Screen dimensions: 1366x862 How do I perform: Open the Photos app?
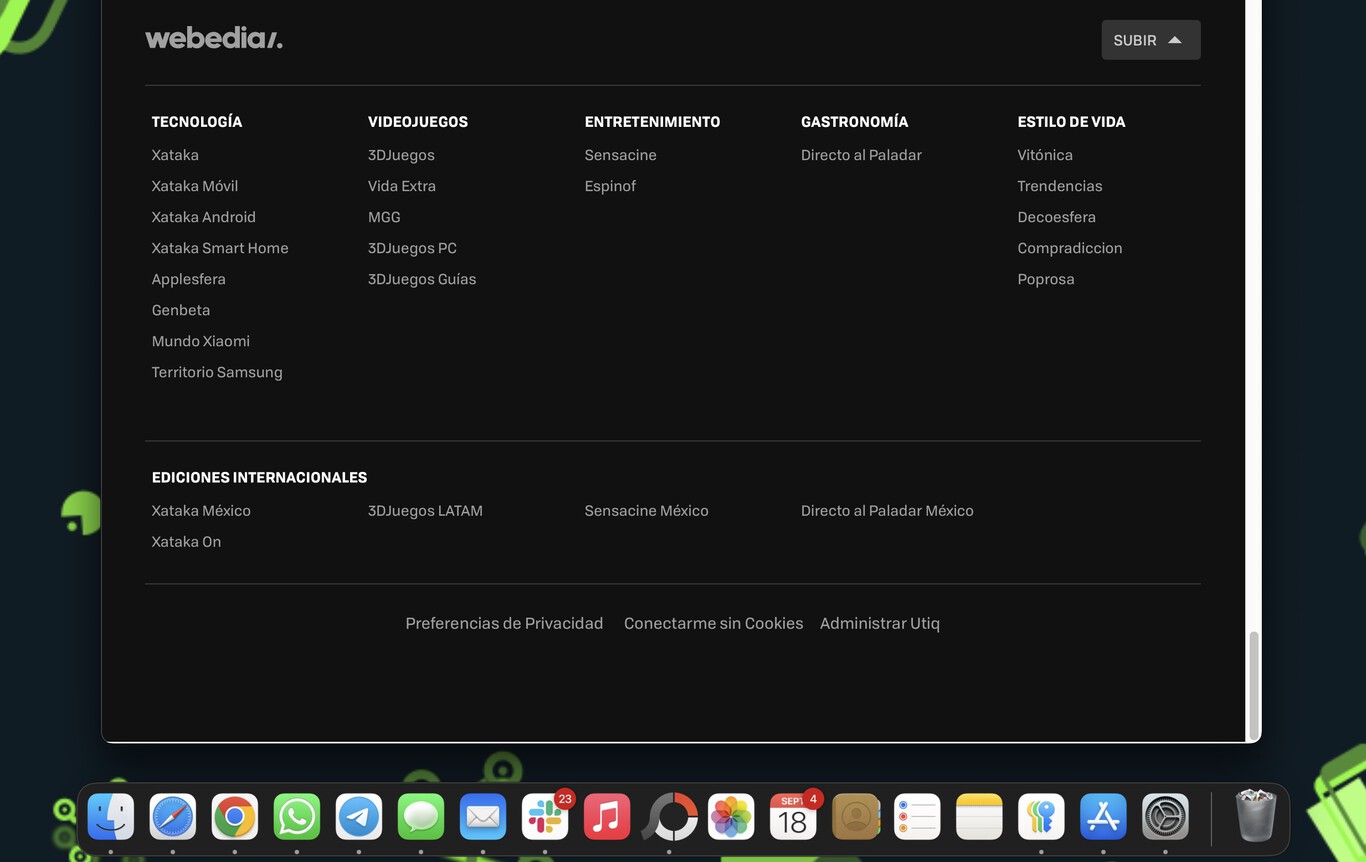(x=731, y=817)
